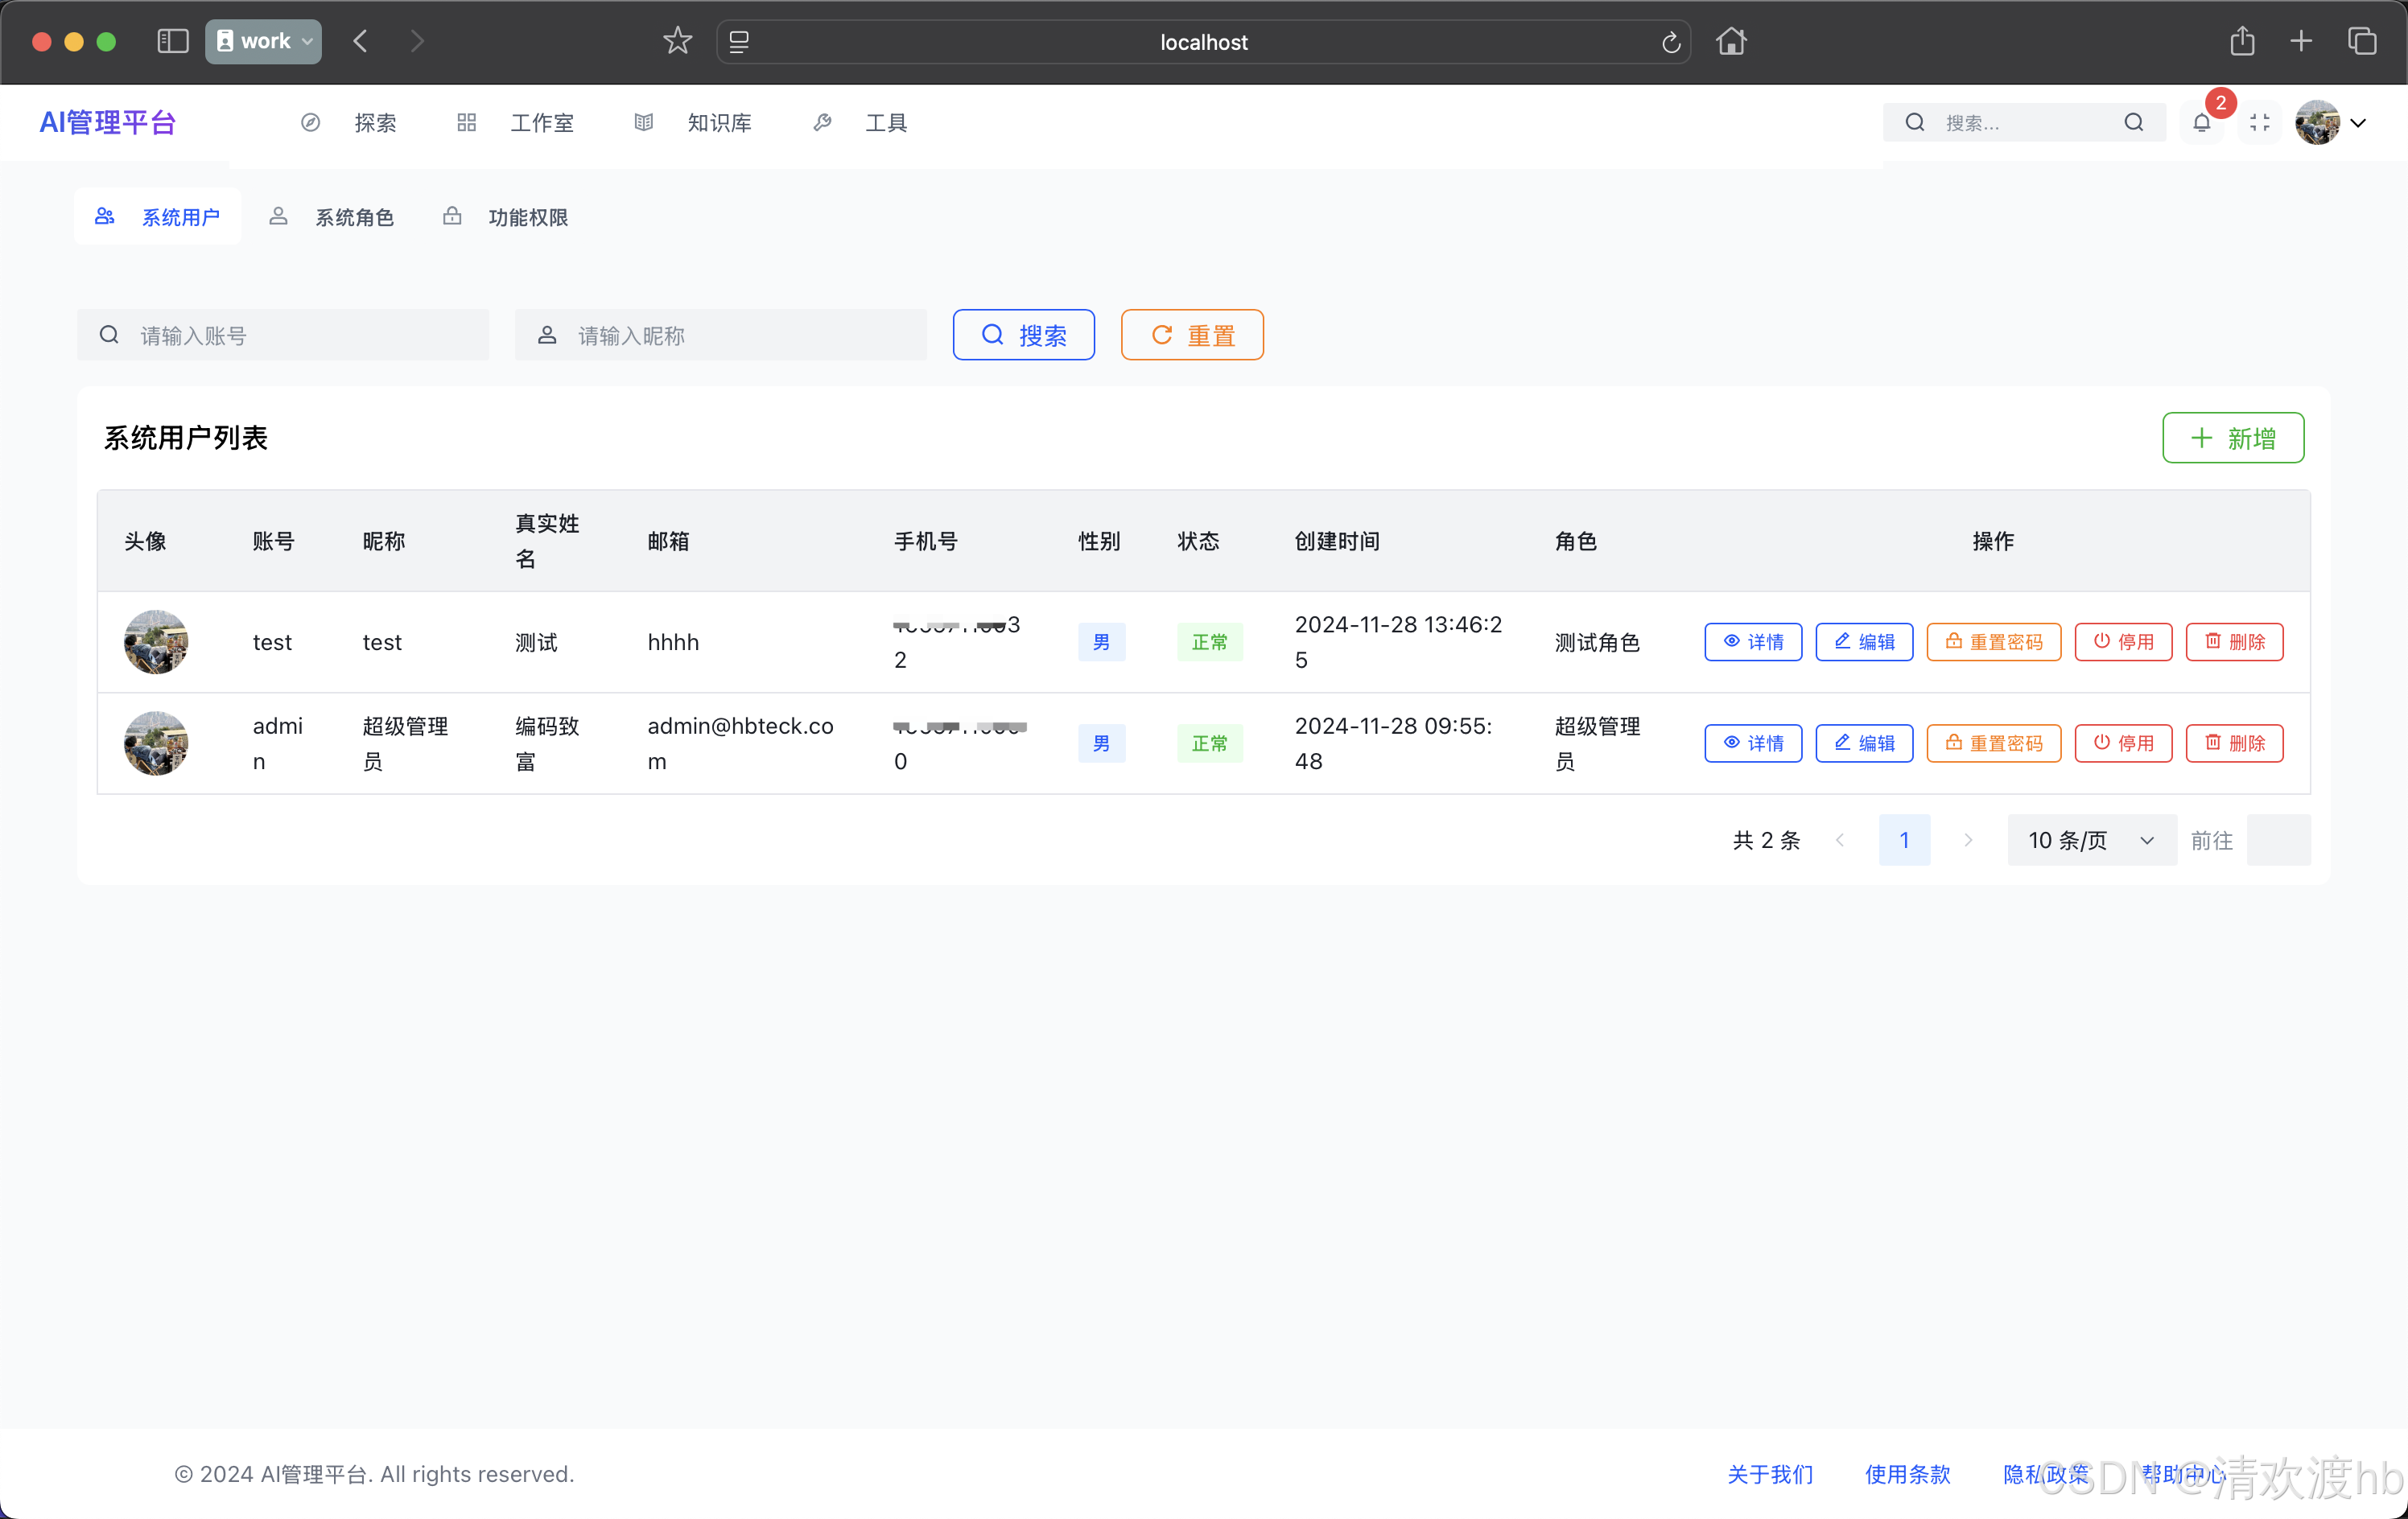Click magnifier icon in header search
This screenshot has width=2408, height=1519.
click(2133, 122)
